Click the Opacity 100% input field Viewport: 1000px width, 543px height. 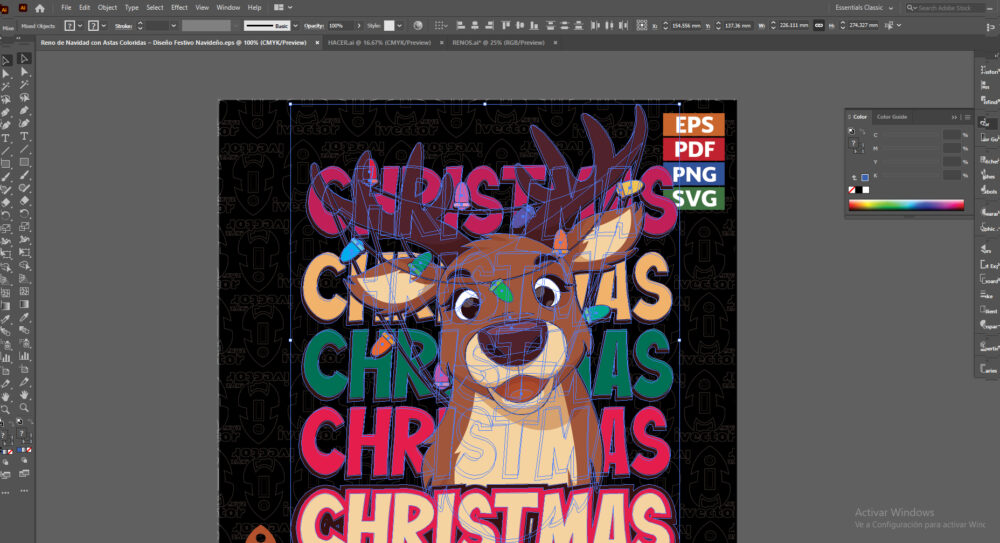(x=341, y=26)
